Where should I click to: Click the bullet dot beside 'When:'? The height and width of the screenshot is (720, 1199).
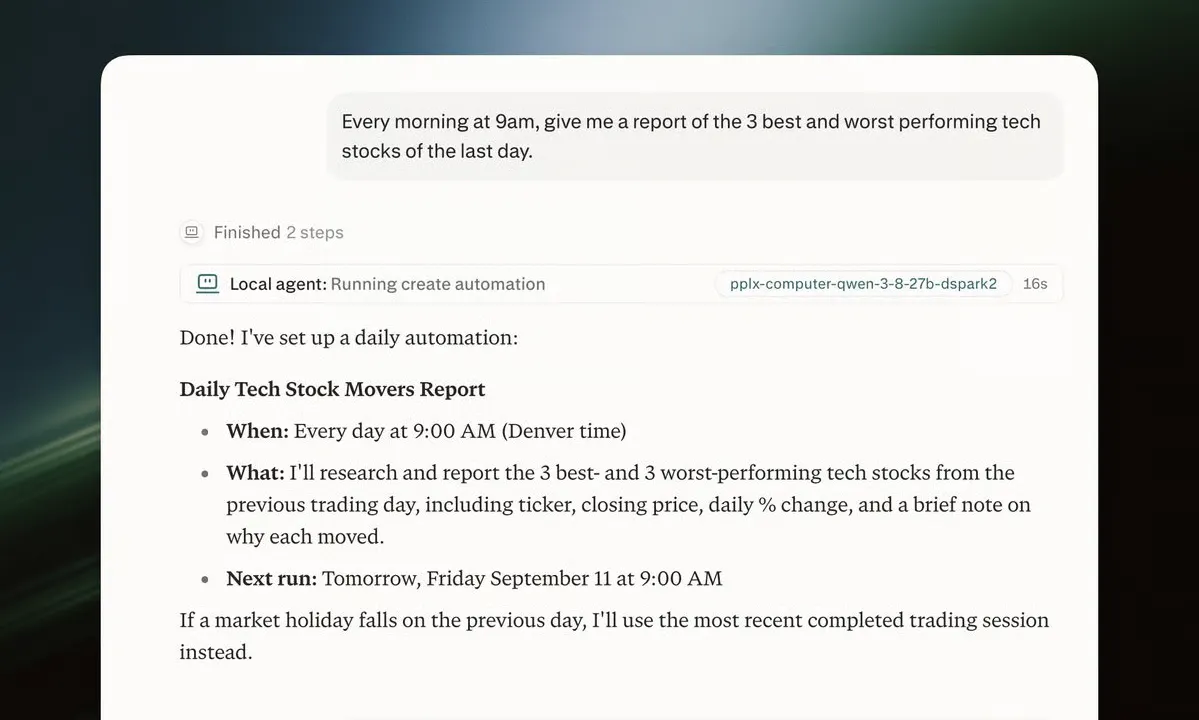click(205, 432)
